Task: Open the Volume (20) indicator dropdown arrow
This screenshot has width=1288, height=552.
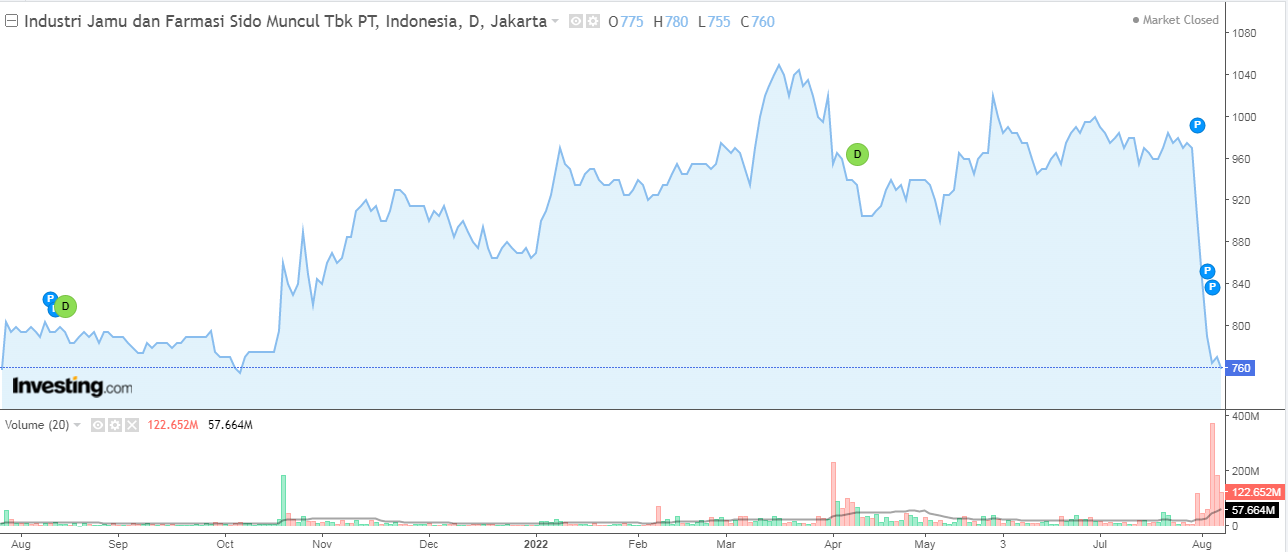Action: click(x=78, y=425)
